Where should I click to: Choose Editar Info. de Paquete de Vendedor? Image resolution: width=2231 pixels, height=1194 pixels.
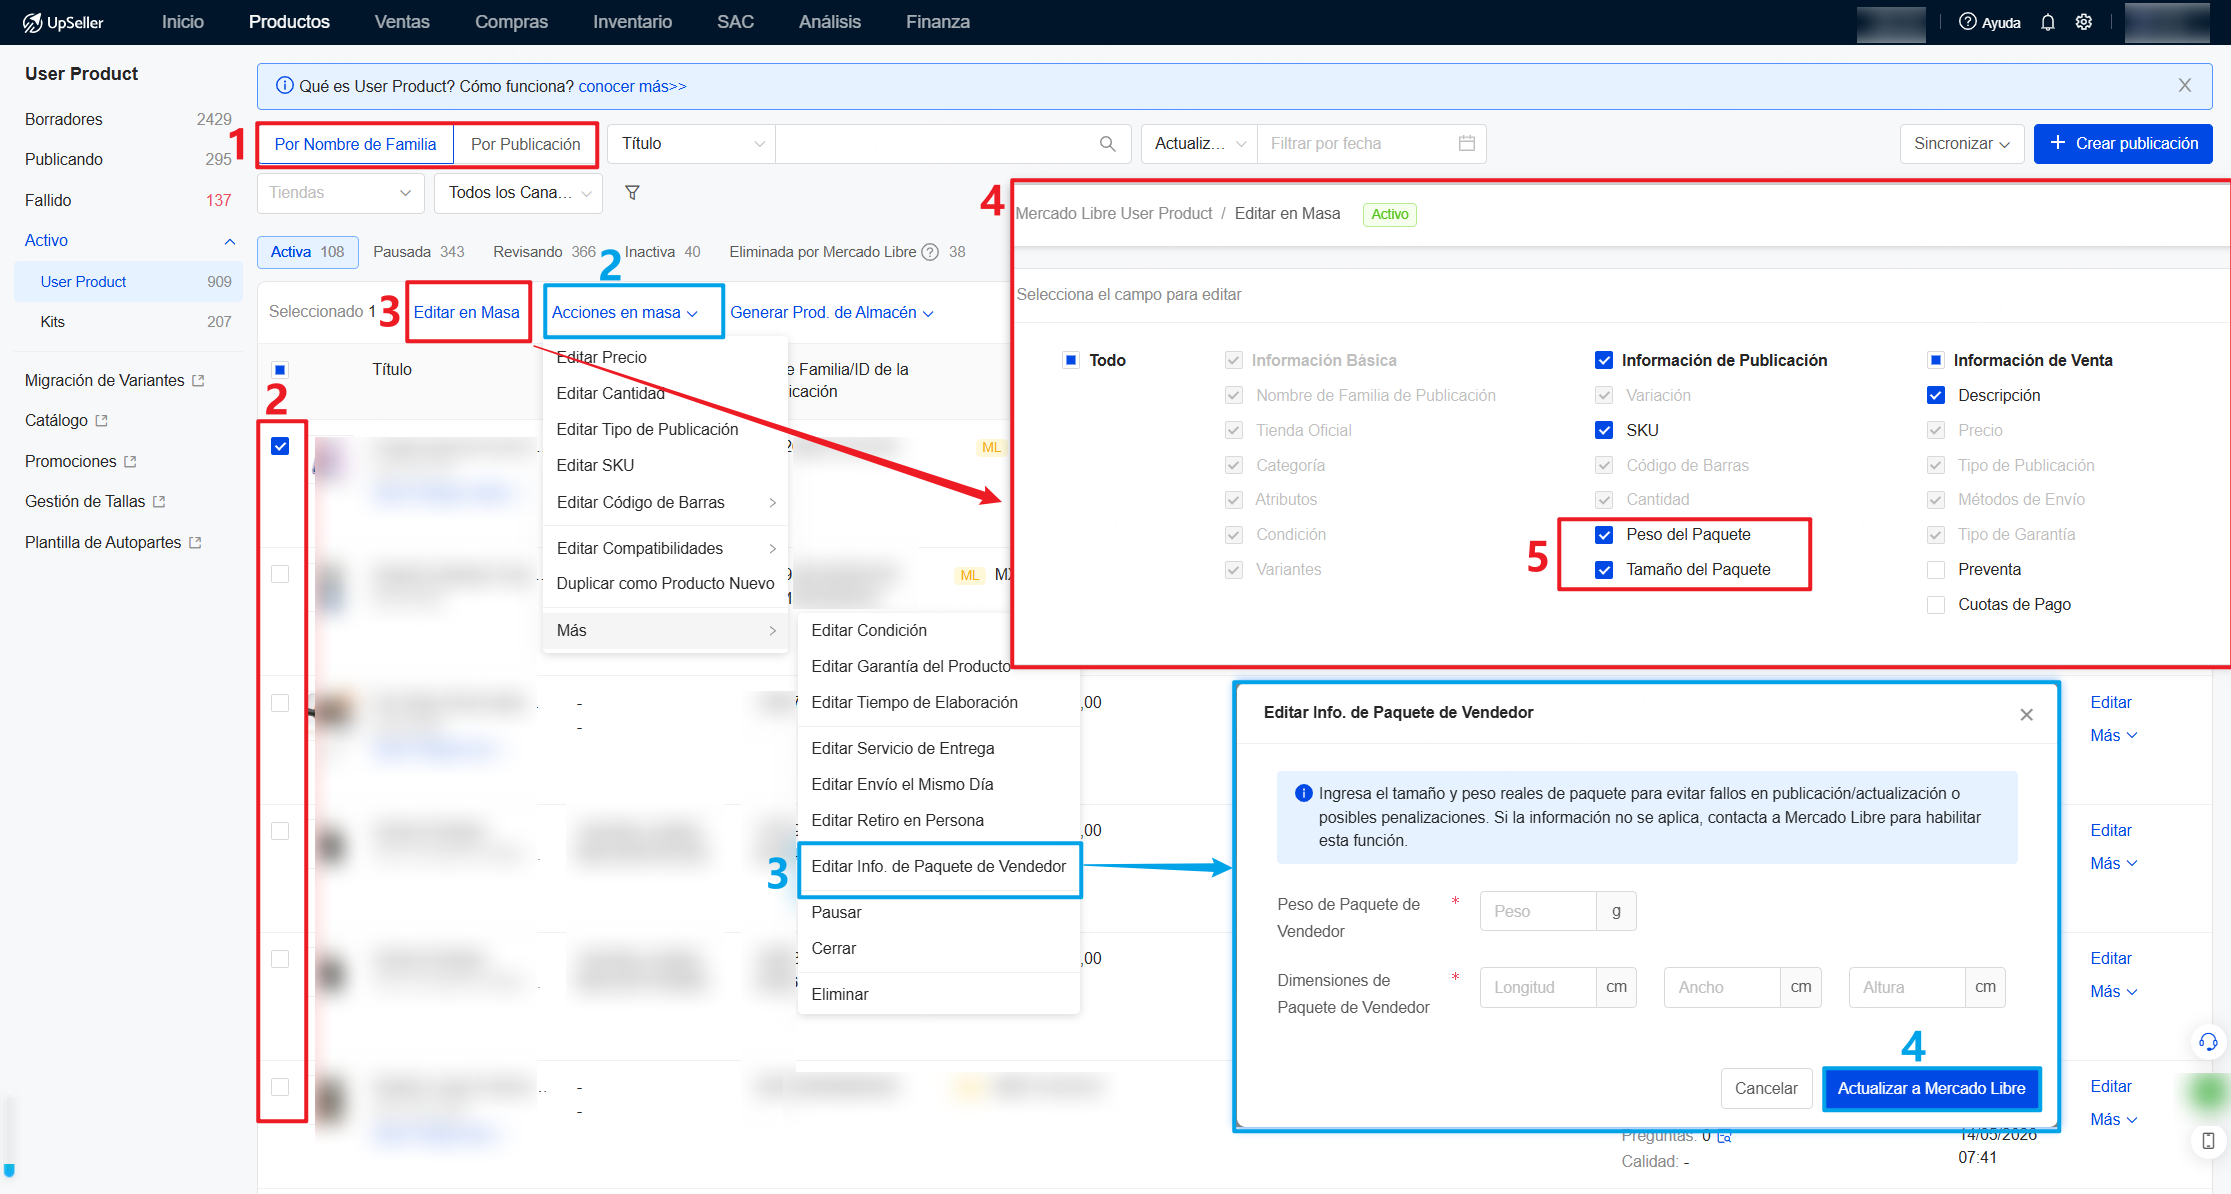click(939, 866)
